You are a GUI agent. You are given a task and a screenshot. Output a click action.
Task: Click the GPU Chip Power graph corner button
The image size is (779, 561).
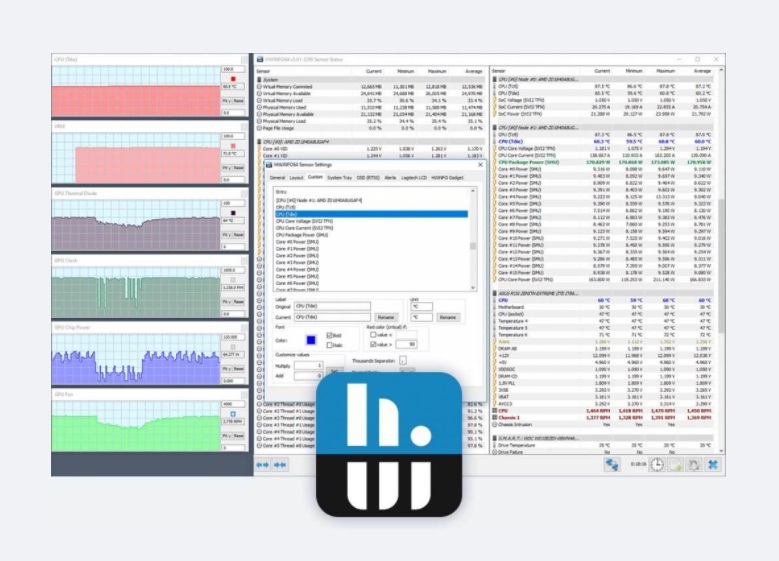coord(244,327)
